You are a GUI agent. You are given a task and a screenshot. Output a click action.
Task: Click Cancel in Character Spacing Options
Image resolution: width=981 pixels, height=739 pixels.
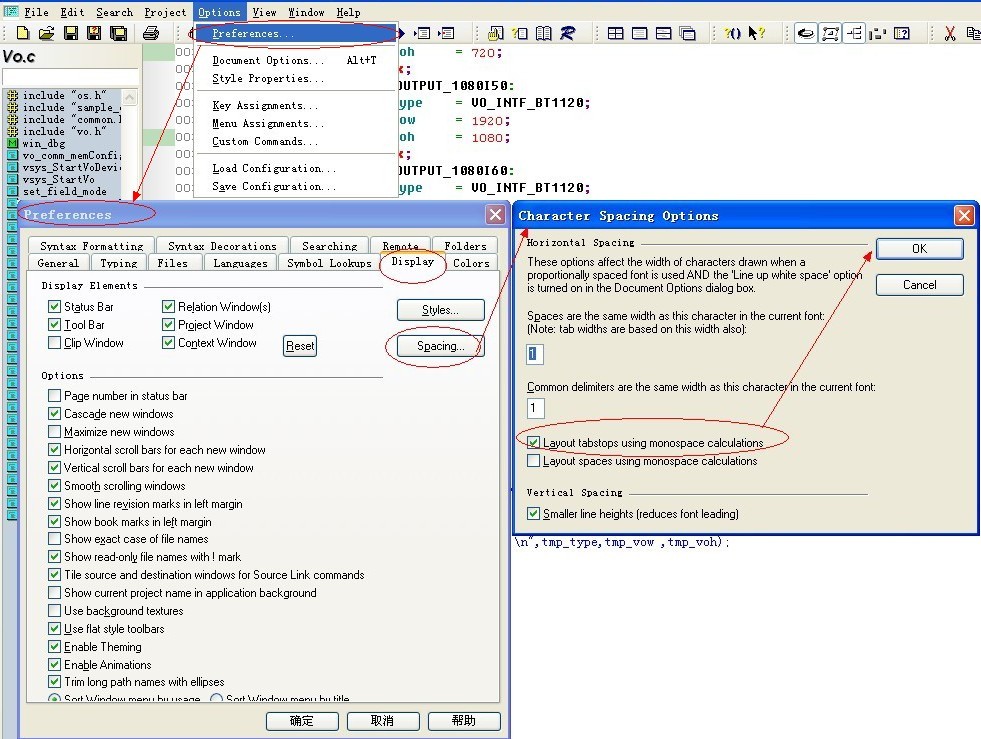[920, 285]
